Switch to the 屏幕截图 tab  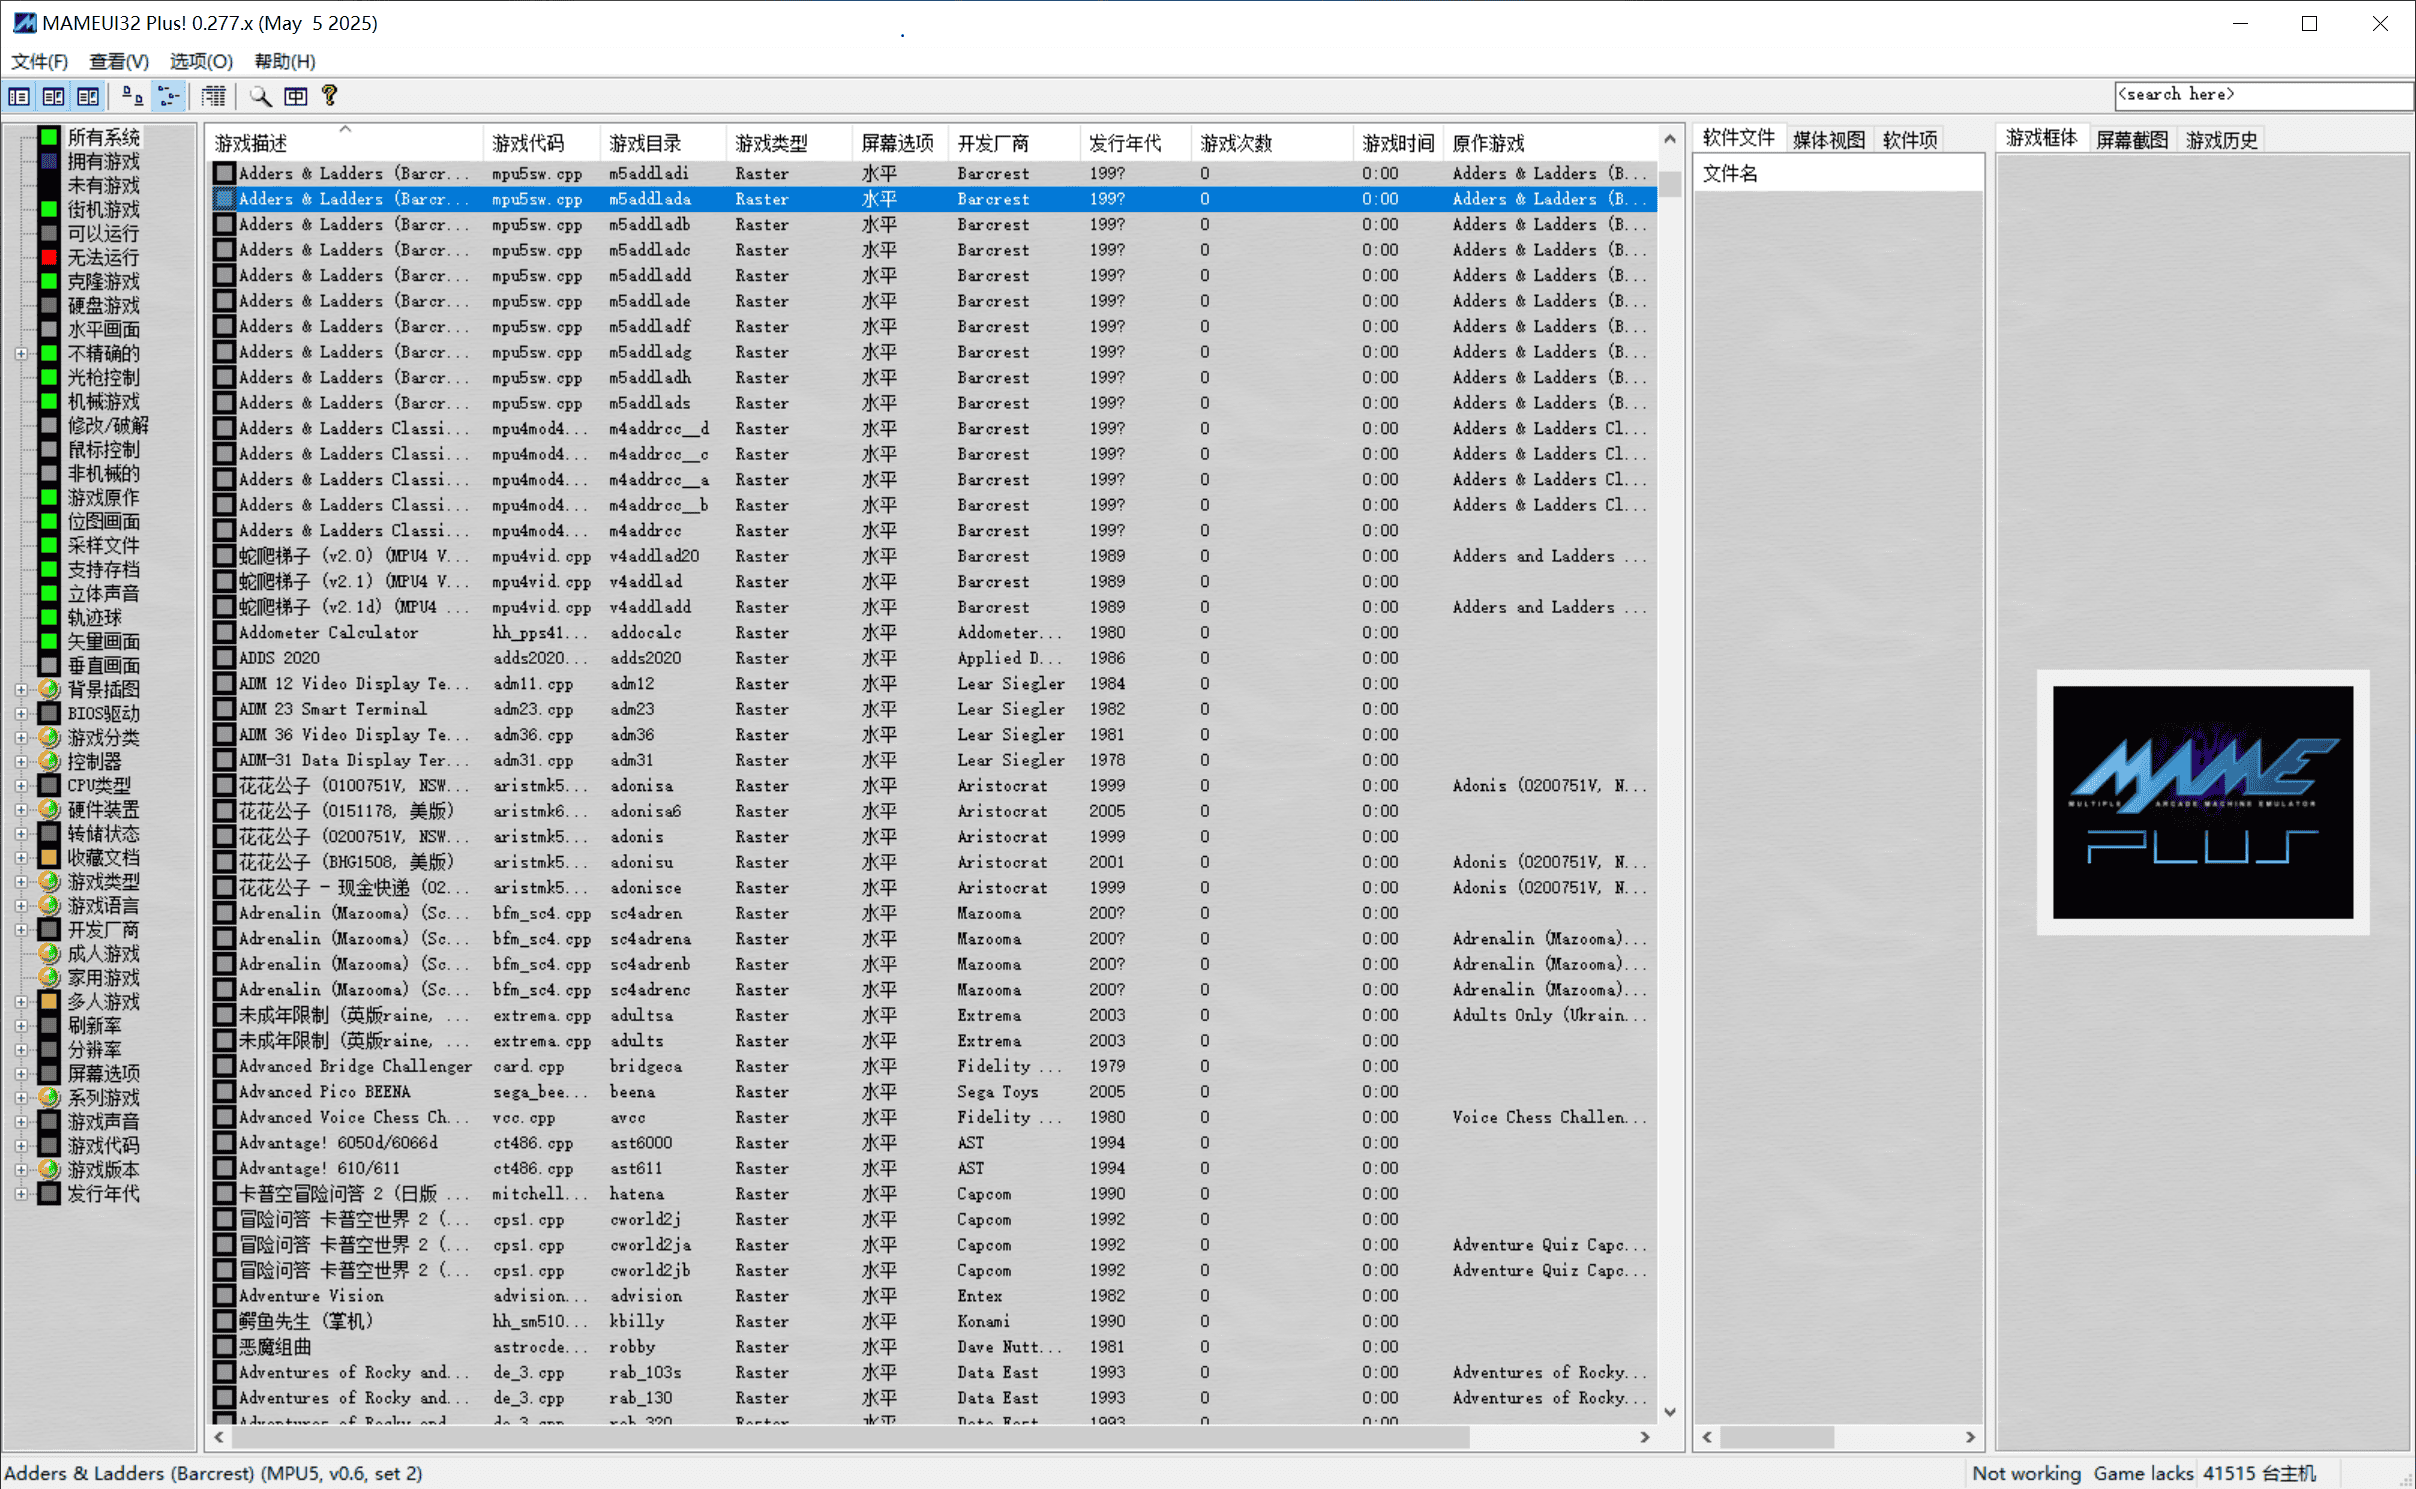click(2131, 140)
